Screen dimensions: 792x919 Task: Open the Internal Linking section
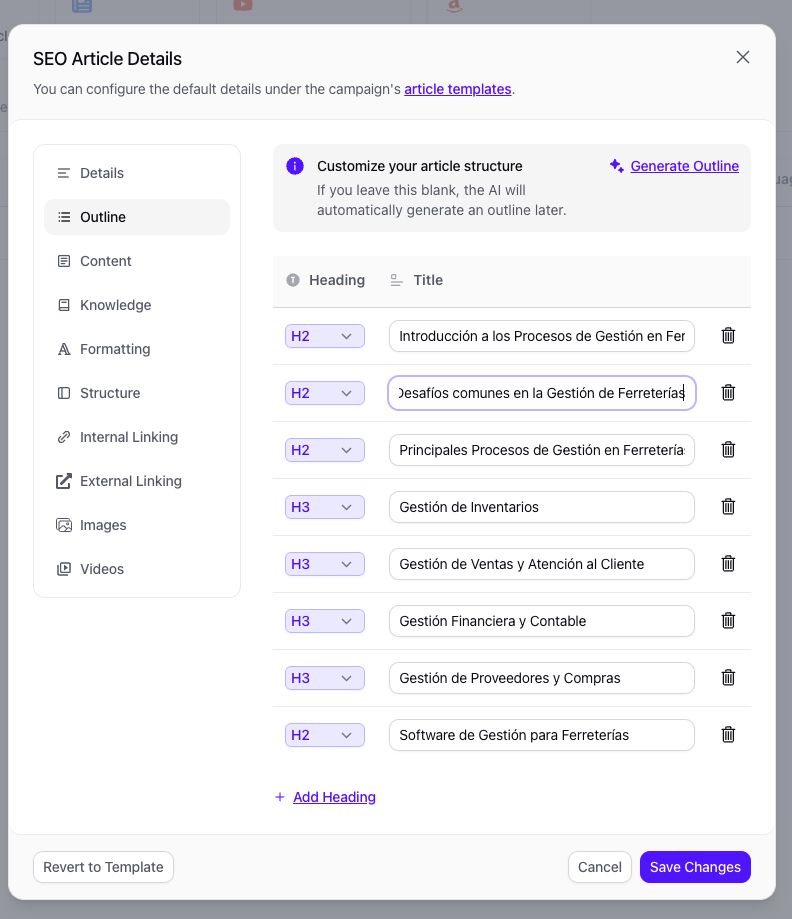coord(137,437)
